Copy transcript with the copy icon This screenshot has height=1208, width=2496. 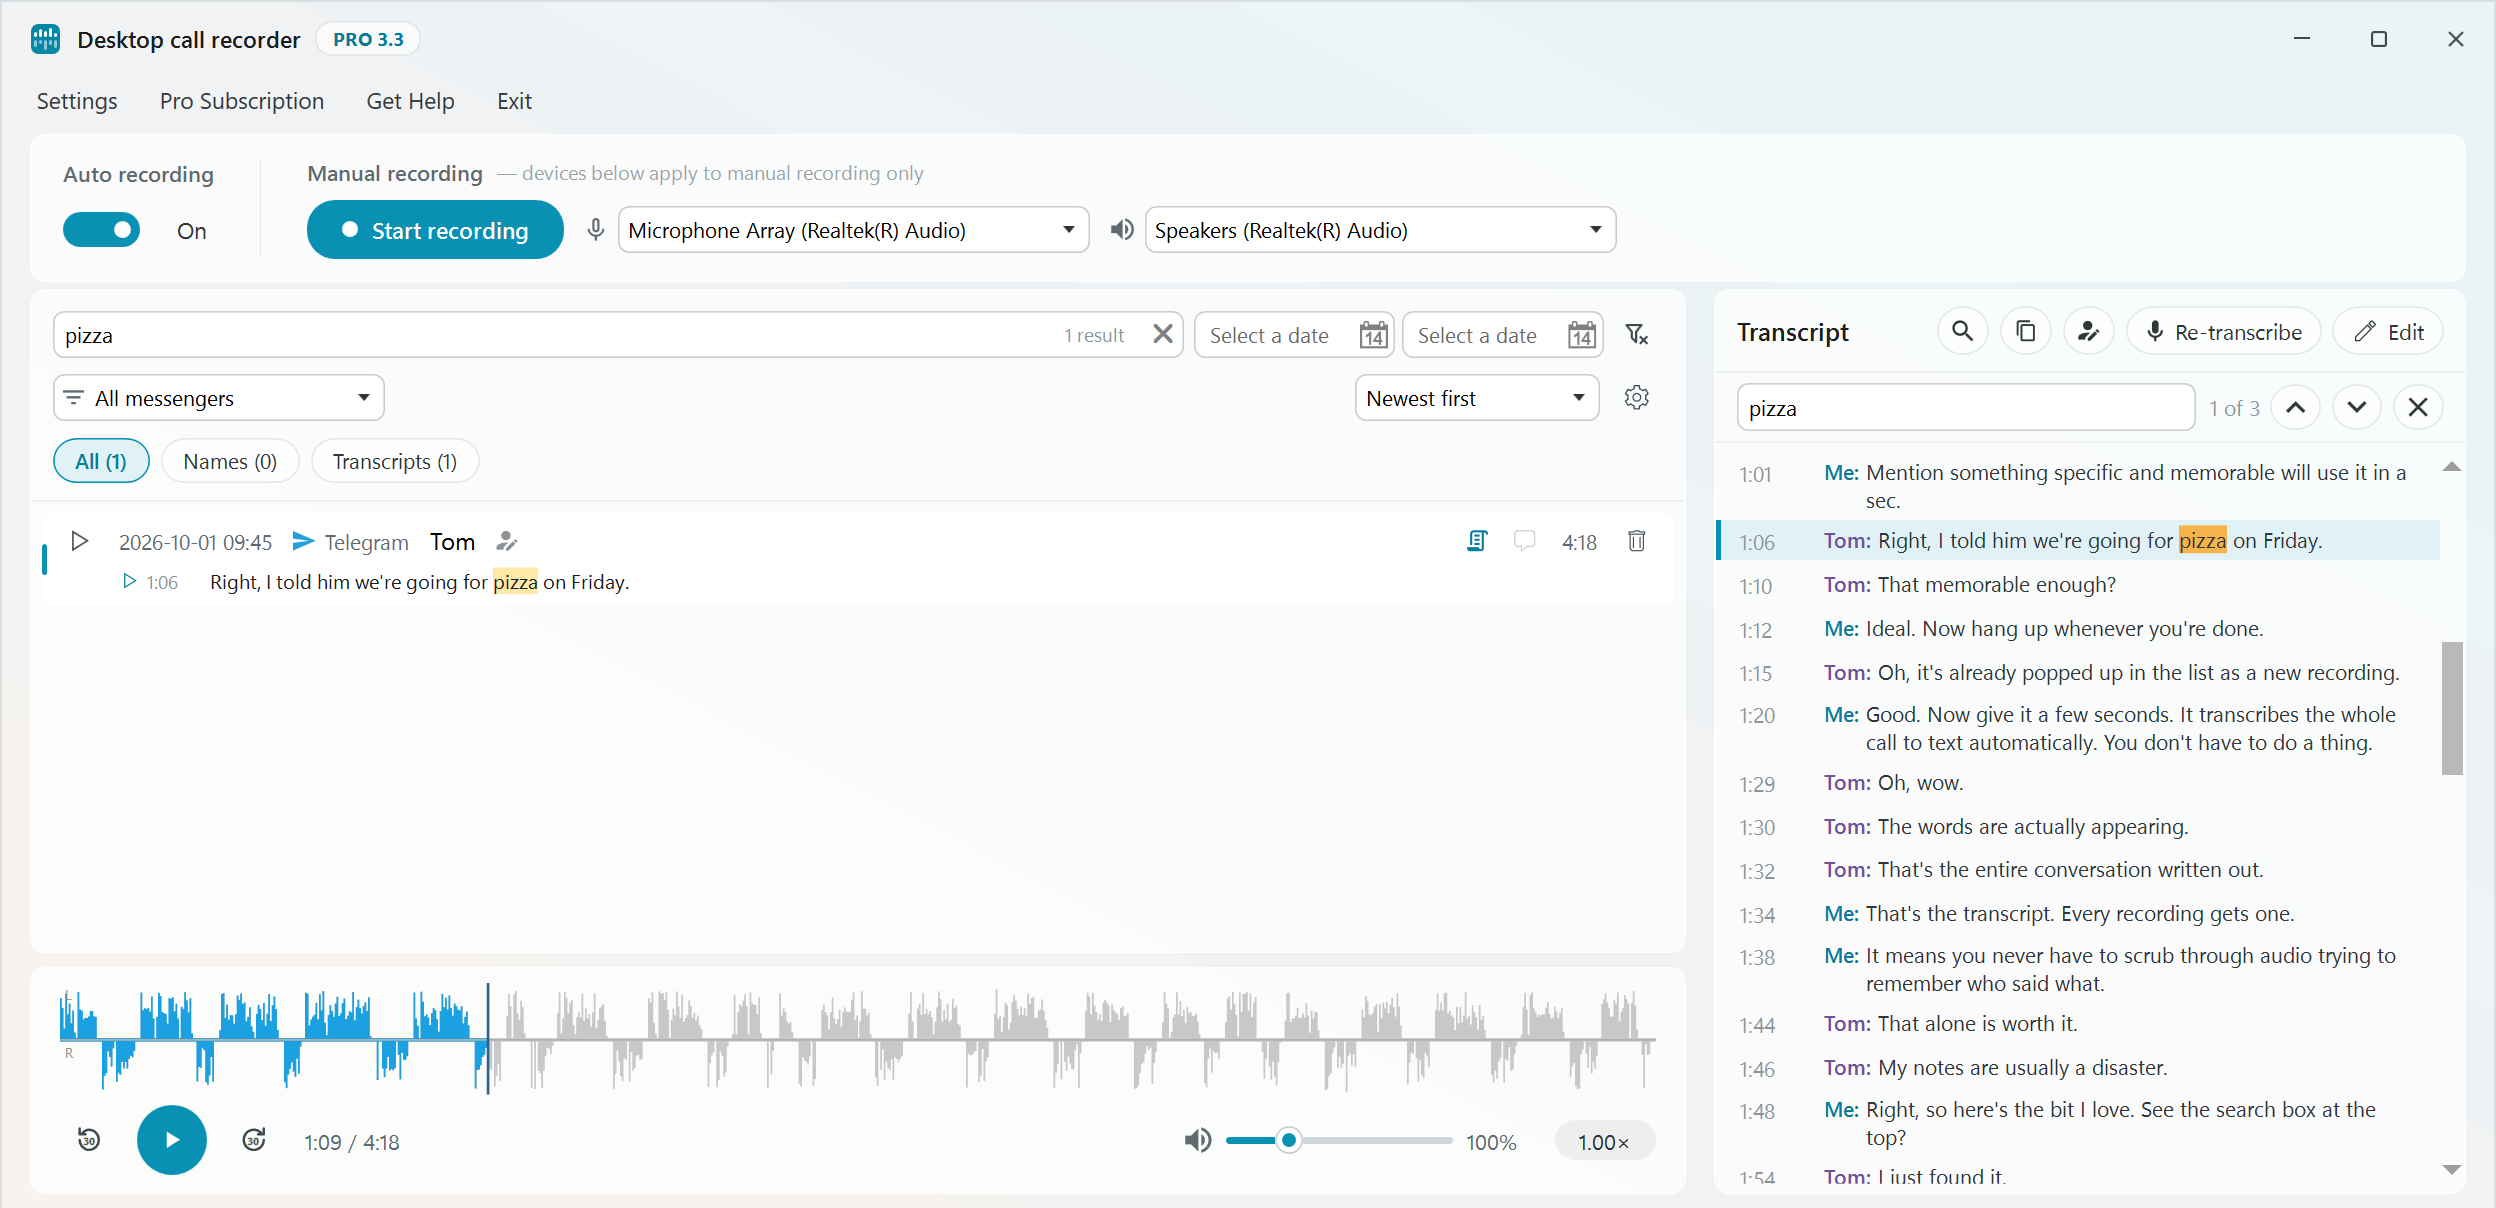click(2026, 331)
